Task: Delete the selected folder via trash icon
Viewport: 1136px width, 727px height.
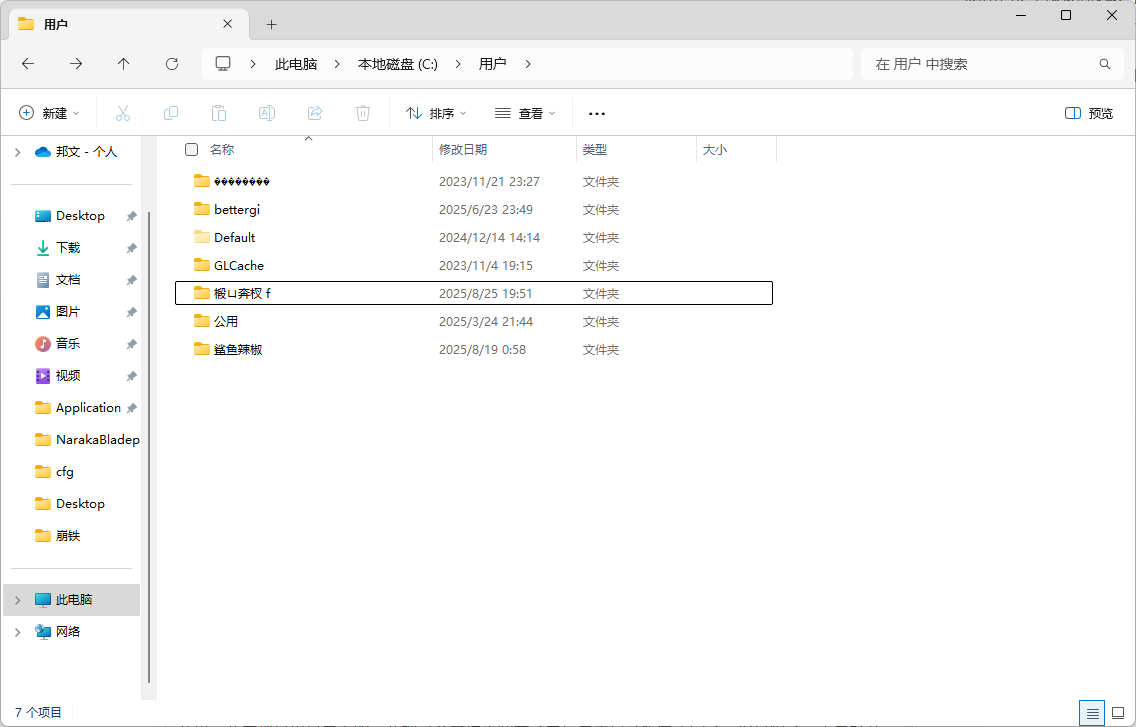Action: coord(363,113)
